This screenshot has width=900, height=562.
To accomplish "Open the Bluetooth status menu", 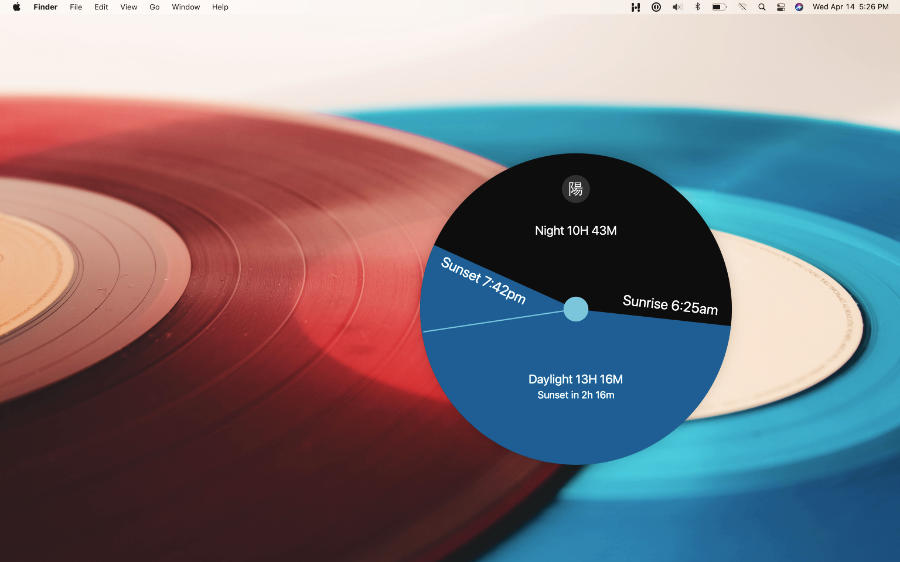I will [697, 7].
